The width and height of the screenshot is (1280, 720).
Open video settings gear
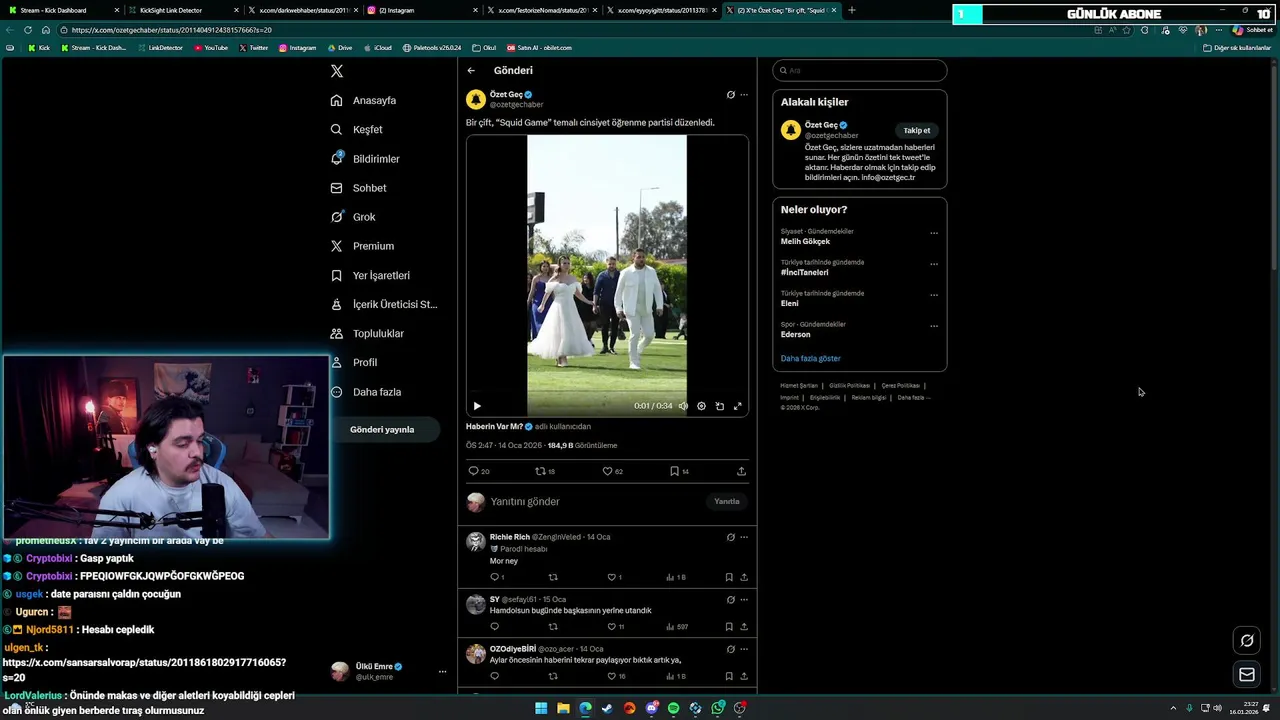click(701, 406)
